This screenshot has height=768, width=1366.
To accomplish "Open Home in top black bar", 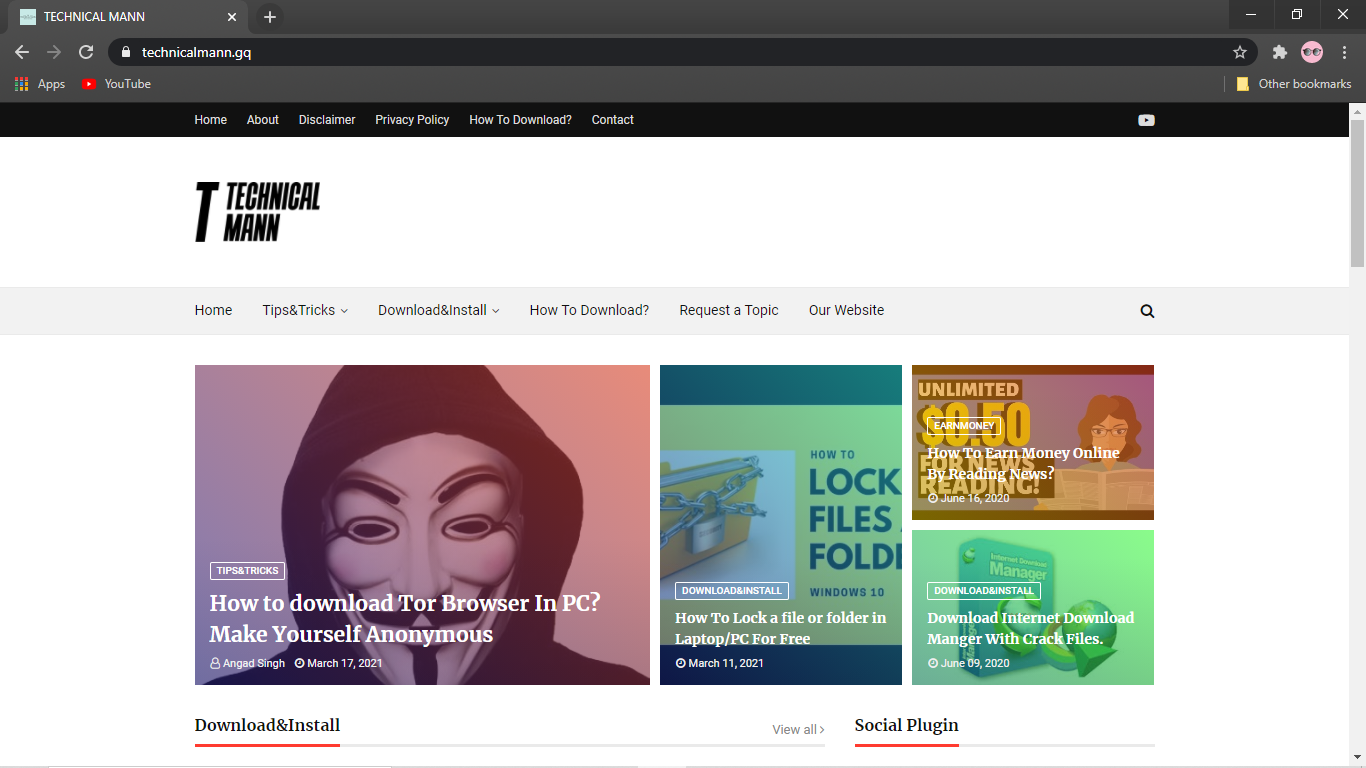I will 211,120.
